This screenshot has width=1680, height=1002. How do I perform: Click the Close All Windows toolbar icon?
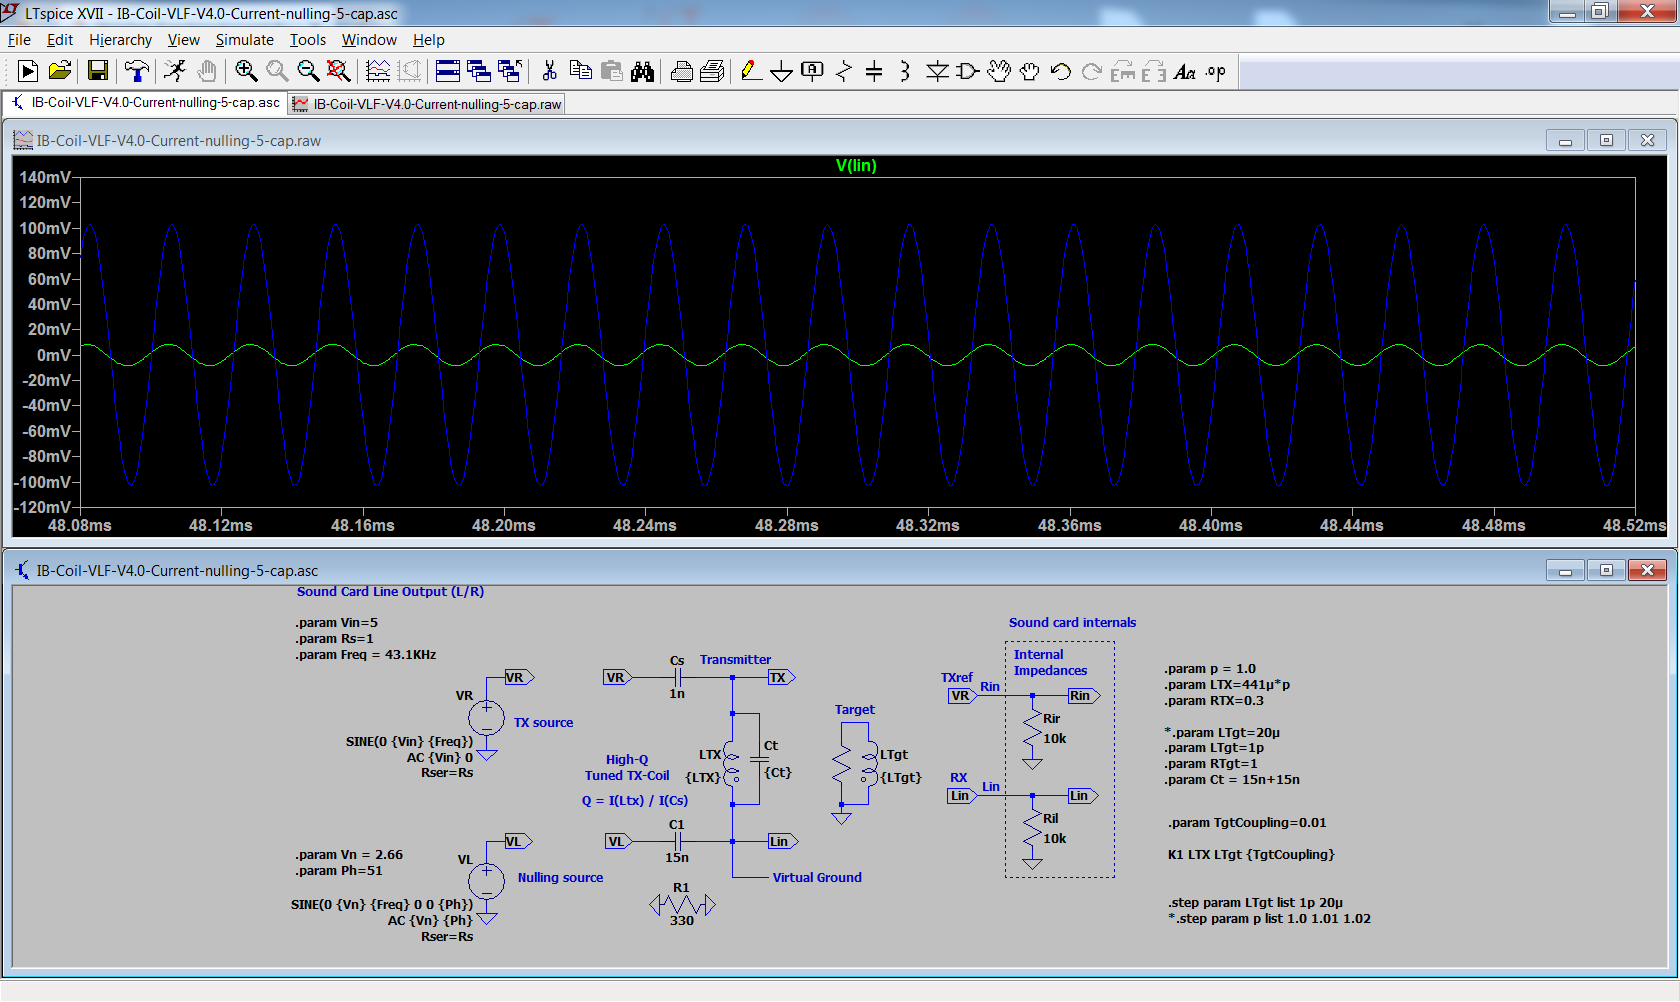point(510,71)
